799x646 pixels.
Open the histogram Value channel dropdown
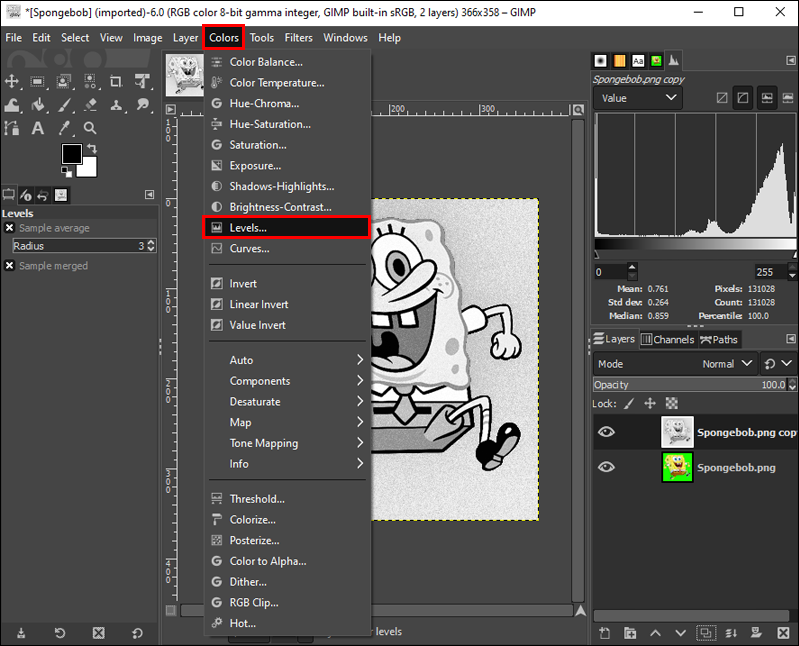click(x=638, y=98)
